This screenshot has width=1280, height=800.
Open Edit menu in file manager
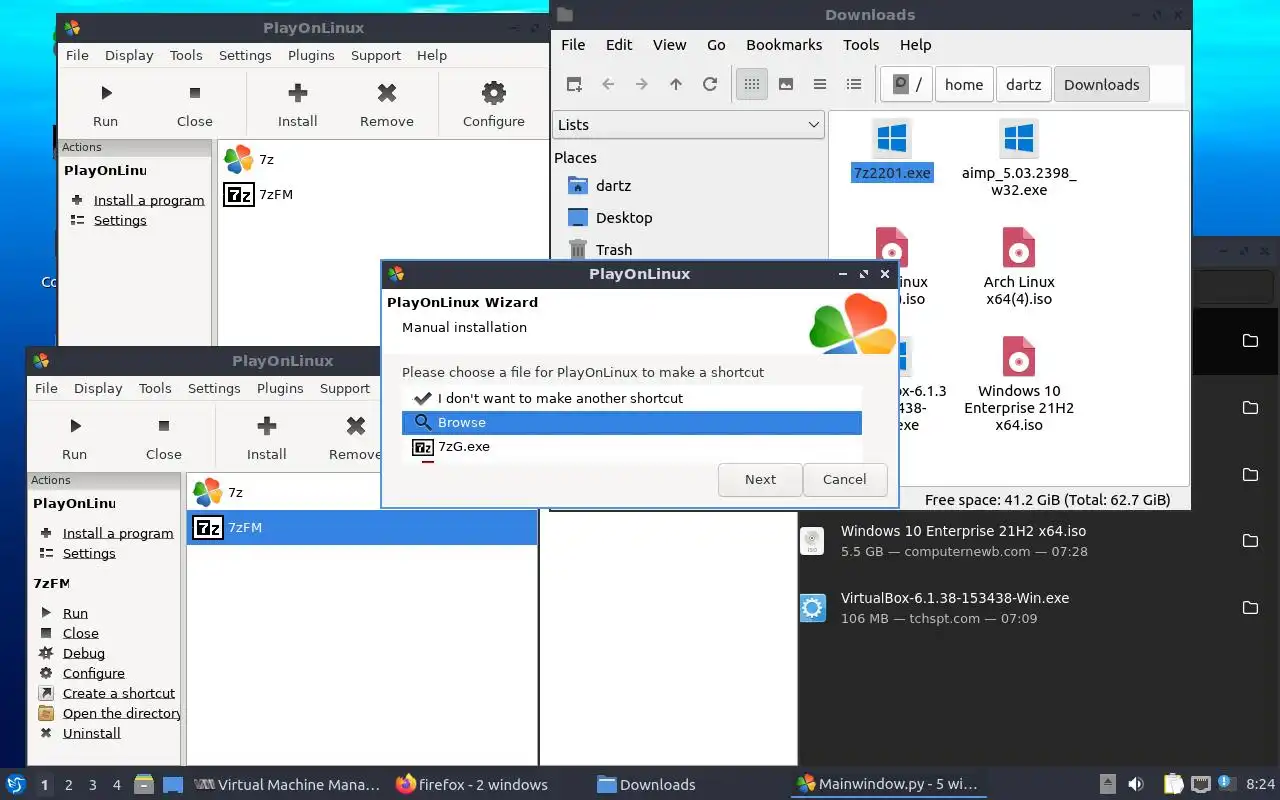coord(619,45)
